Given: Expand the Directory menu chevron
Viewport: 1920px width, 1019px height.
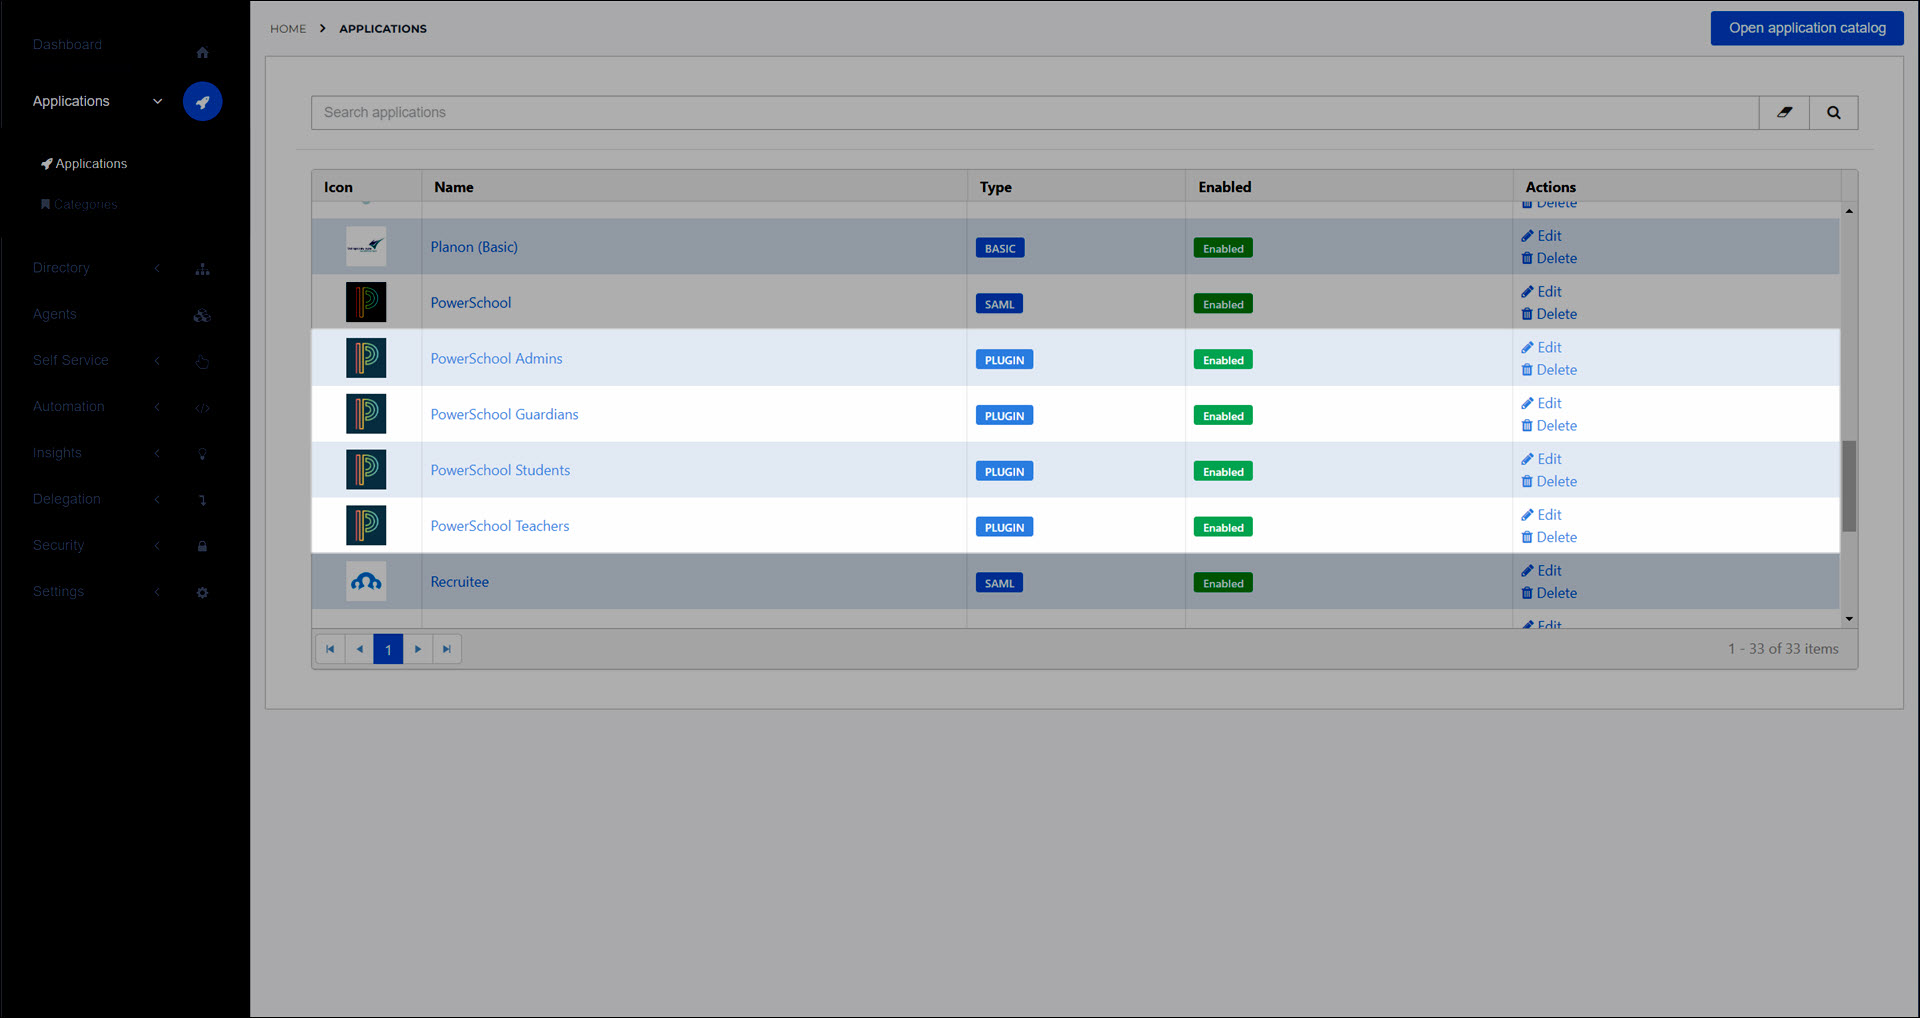Looking at the screenshot, I should (x=157, y=268).
